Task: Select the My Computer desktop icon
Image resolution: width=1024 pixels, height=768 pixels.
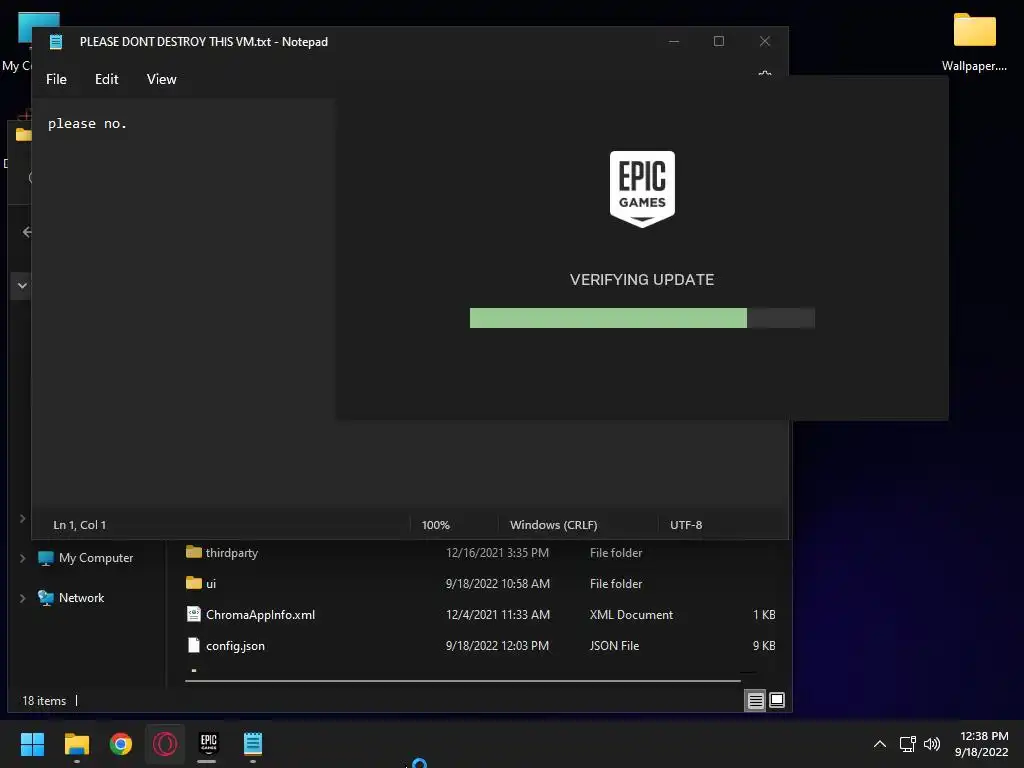Action: click(18, 41)
